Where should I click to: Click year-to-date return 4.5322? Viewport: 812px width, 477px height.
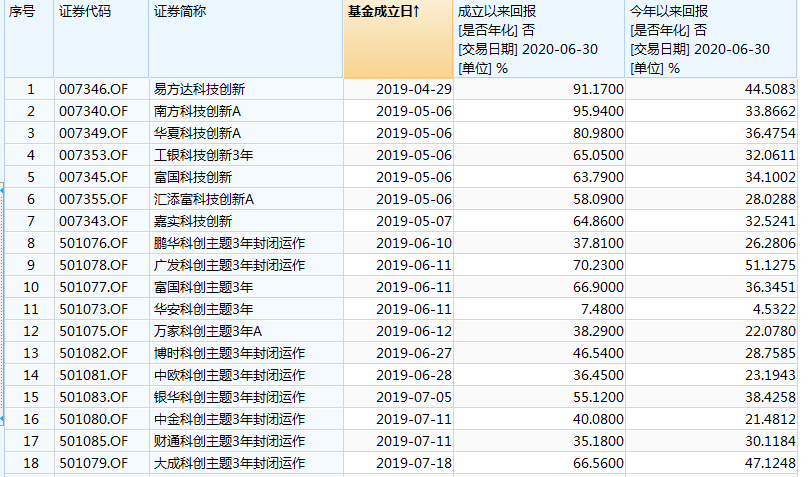click(774, 309)
